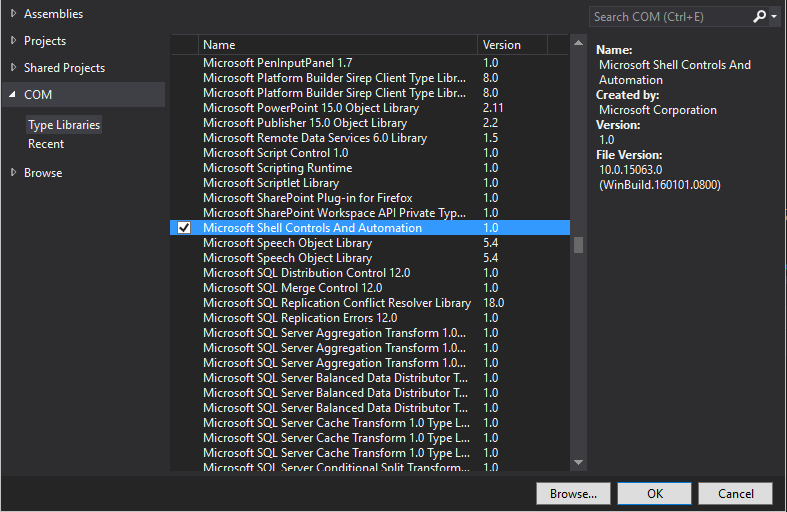Select Microsoft Scriptlet Library

(x=370, y=183)
